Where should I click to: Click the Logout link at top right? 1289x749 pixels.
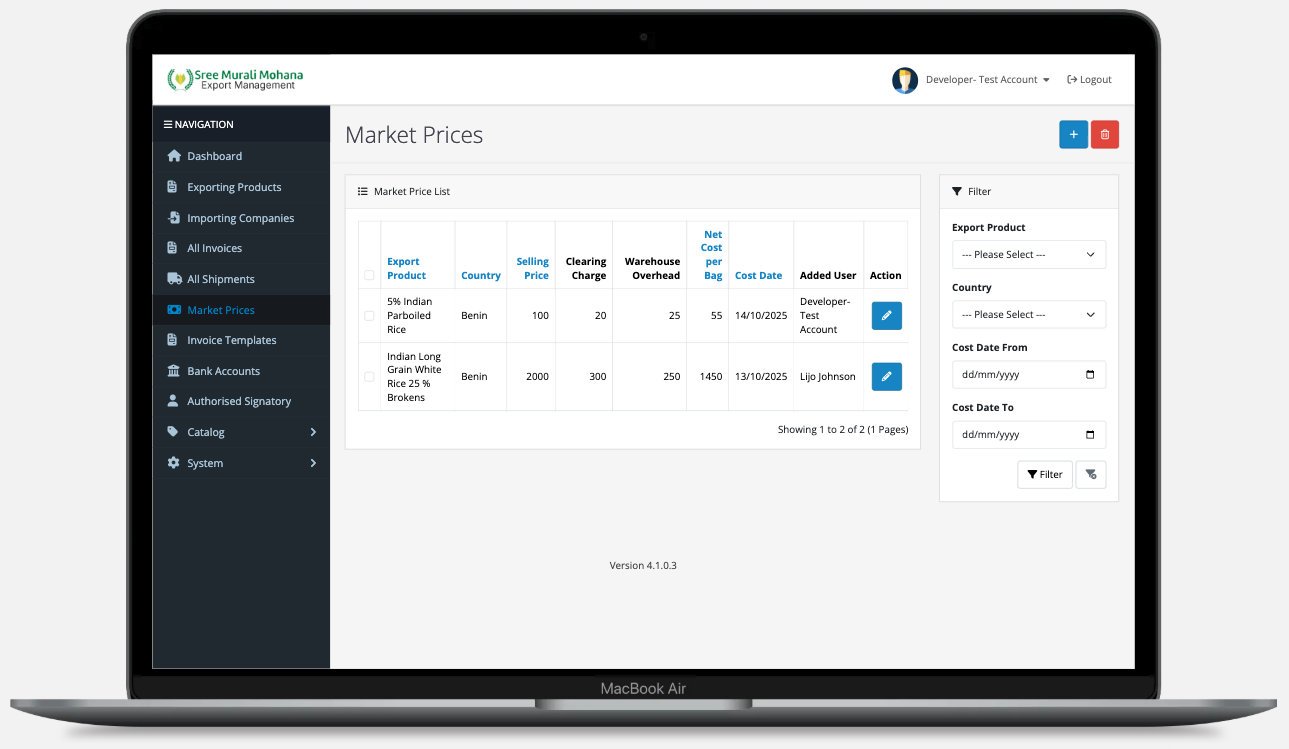(1088, 79)
